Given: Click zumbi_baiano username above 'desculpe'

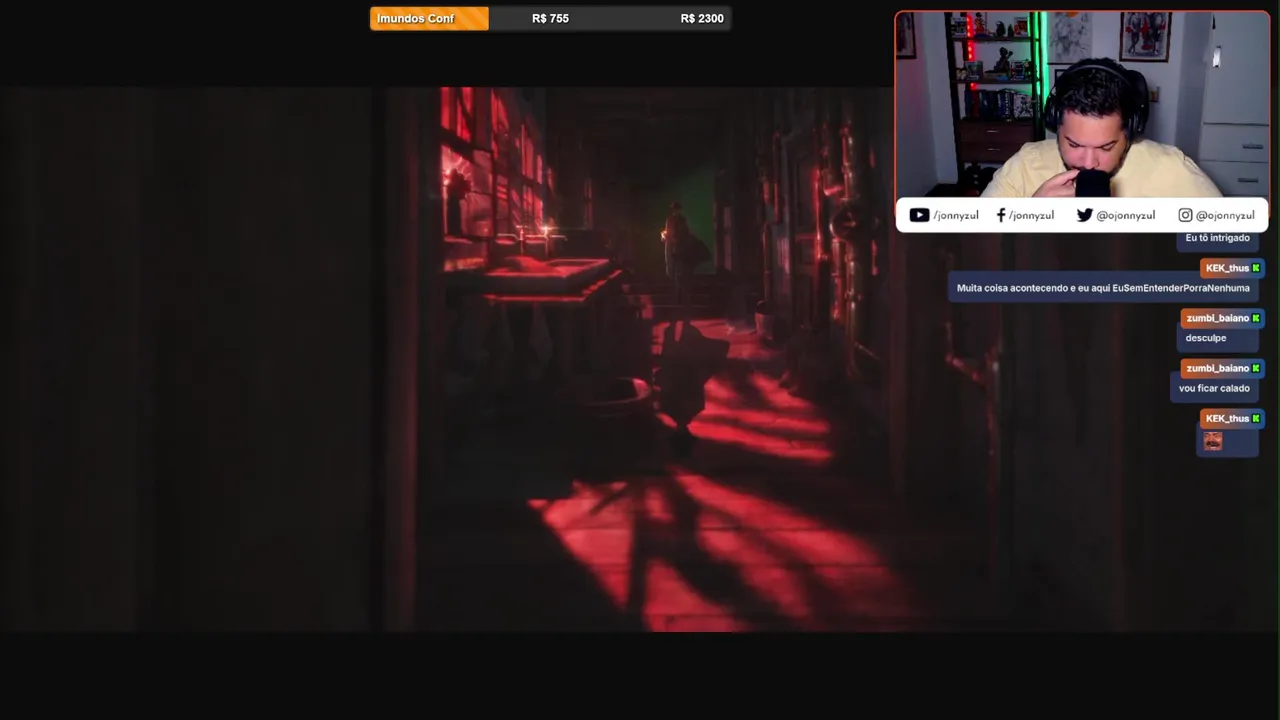Looking at the screenshot, I should click(1217, 318).
